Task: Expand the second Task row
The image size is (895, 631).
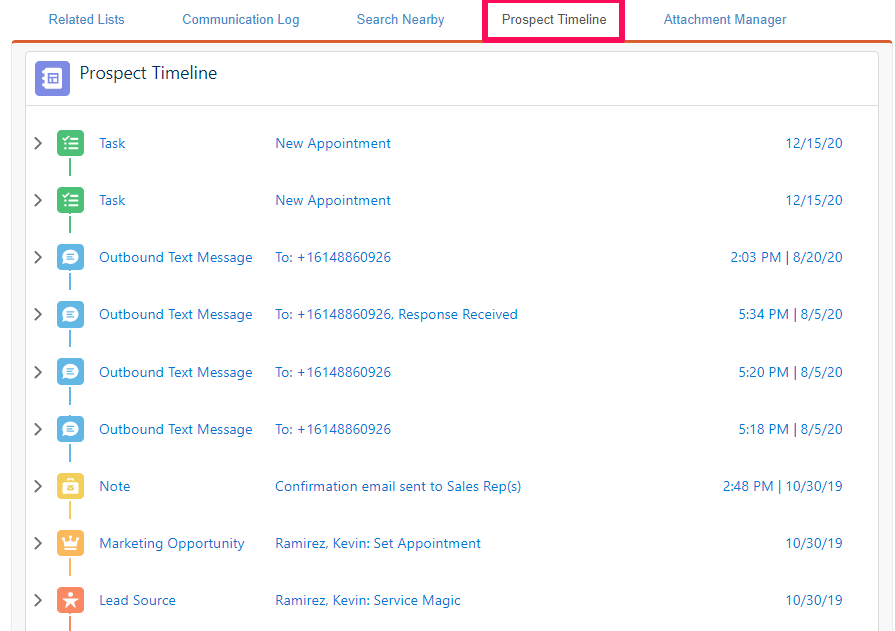Action: click(x=38, y=200)
